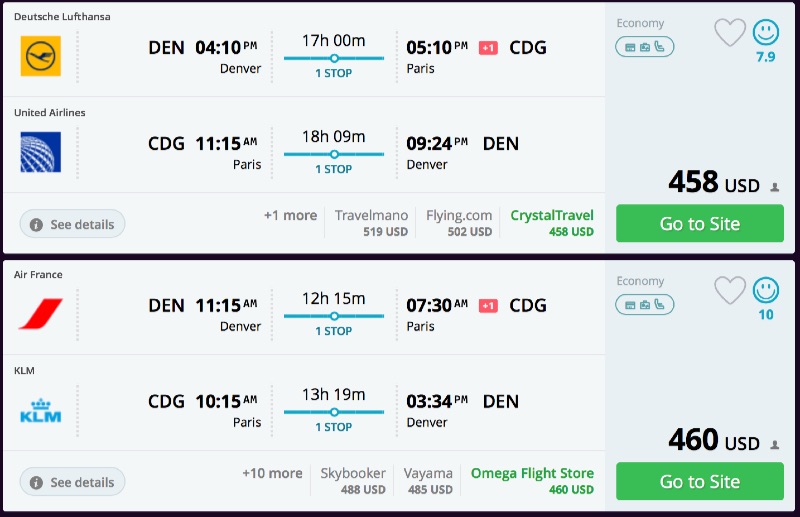This screenshot has width=800, height=517.
Task: Favorite the 458 USD Lufthansa flight
Action: pos(730,33)
